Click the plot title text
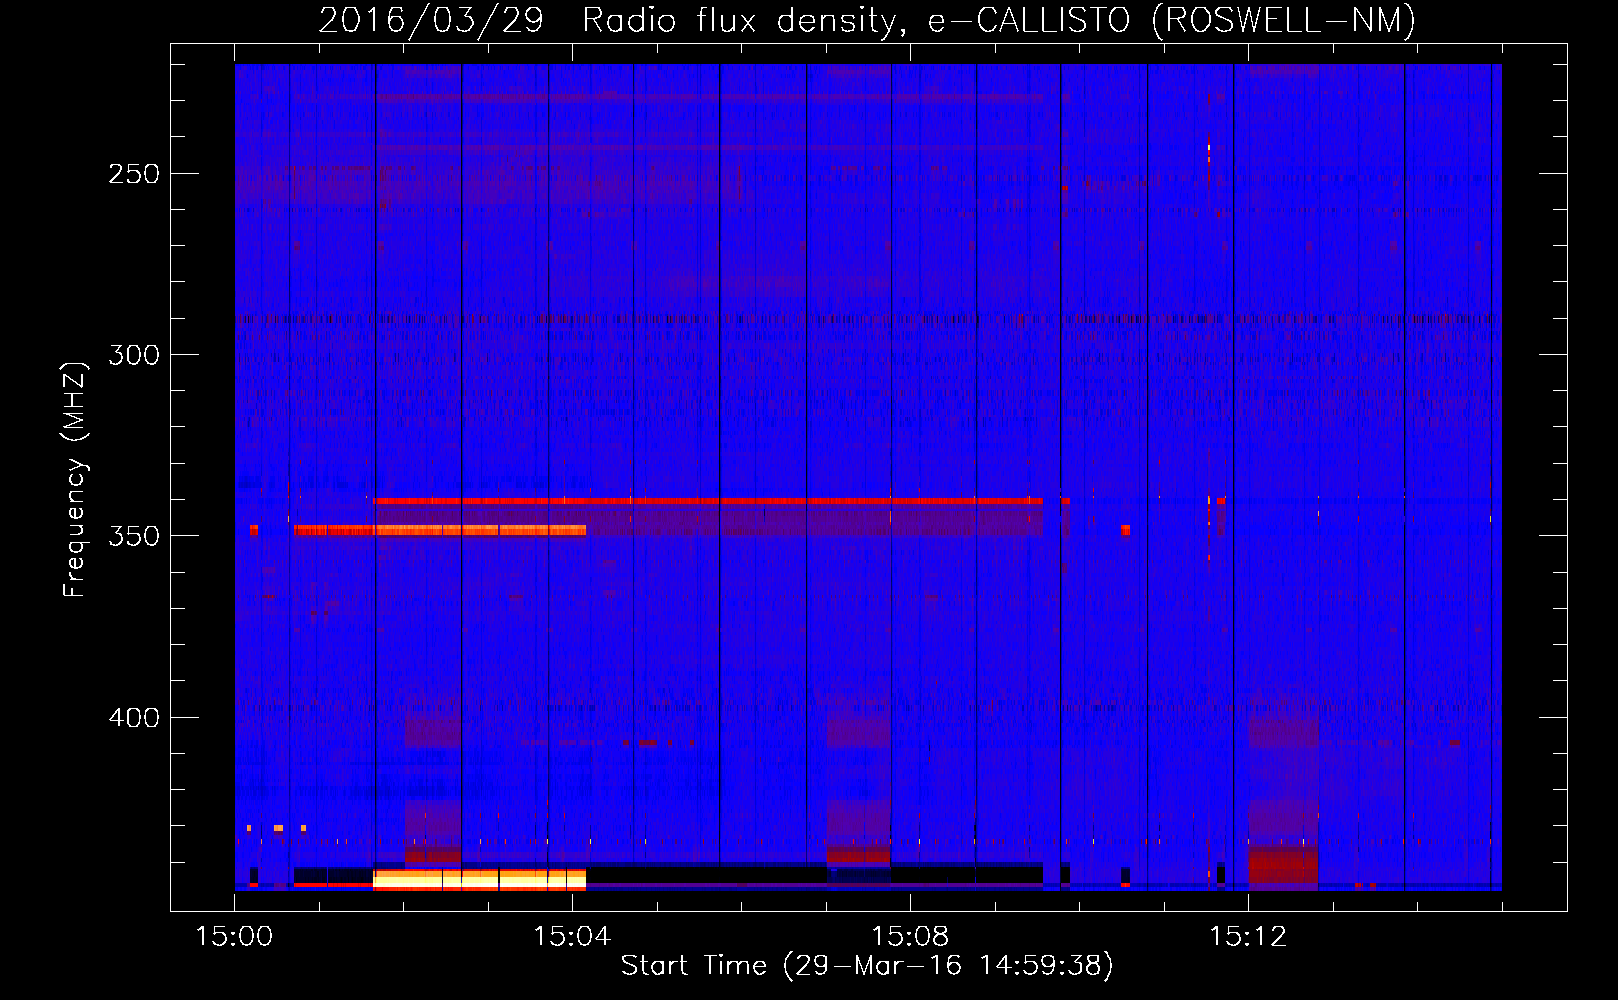1618x1000 pixels. [867, 20]
